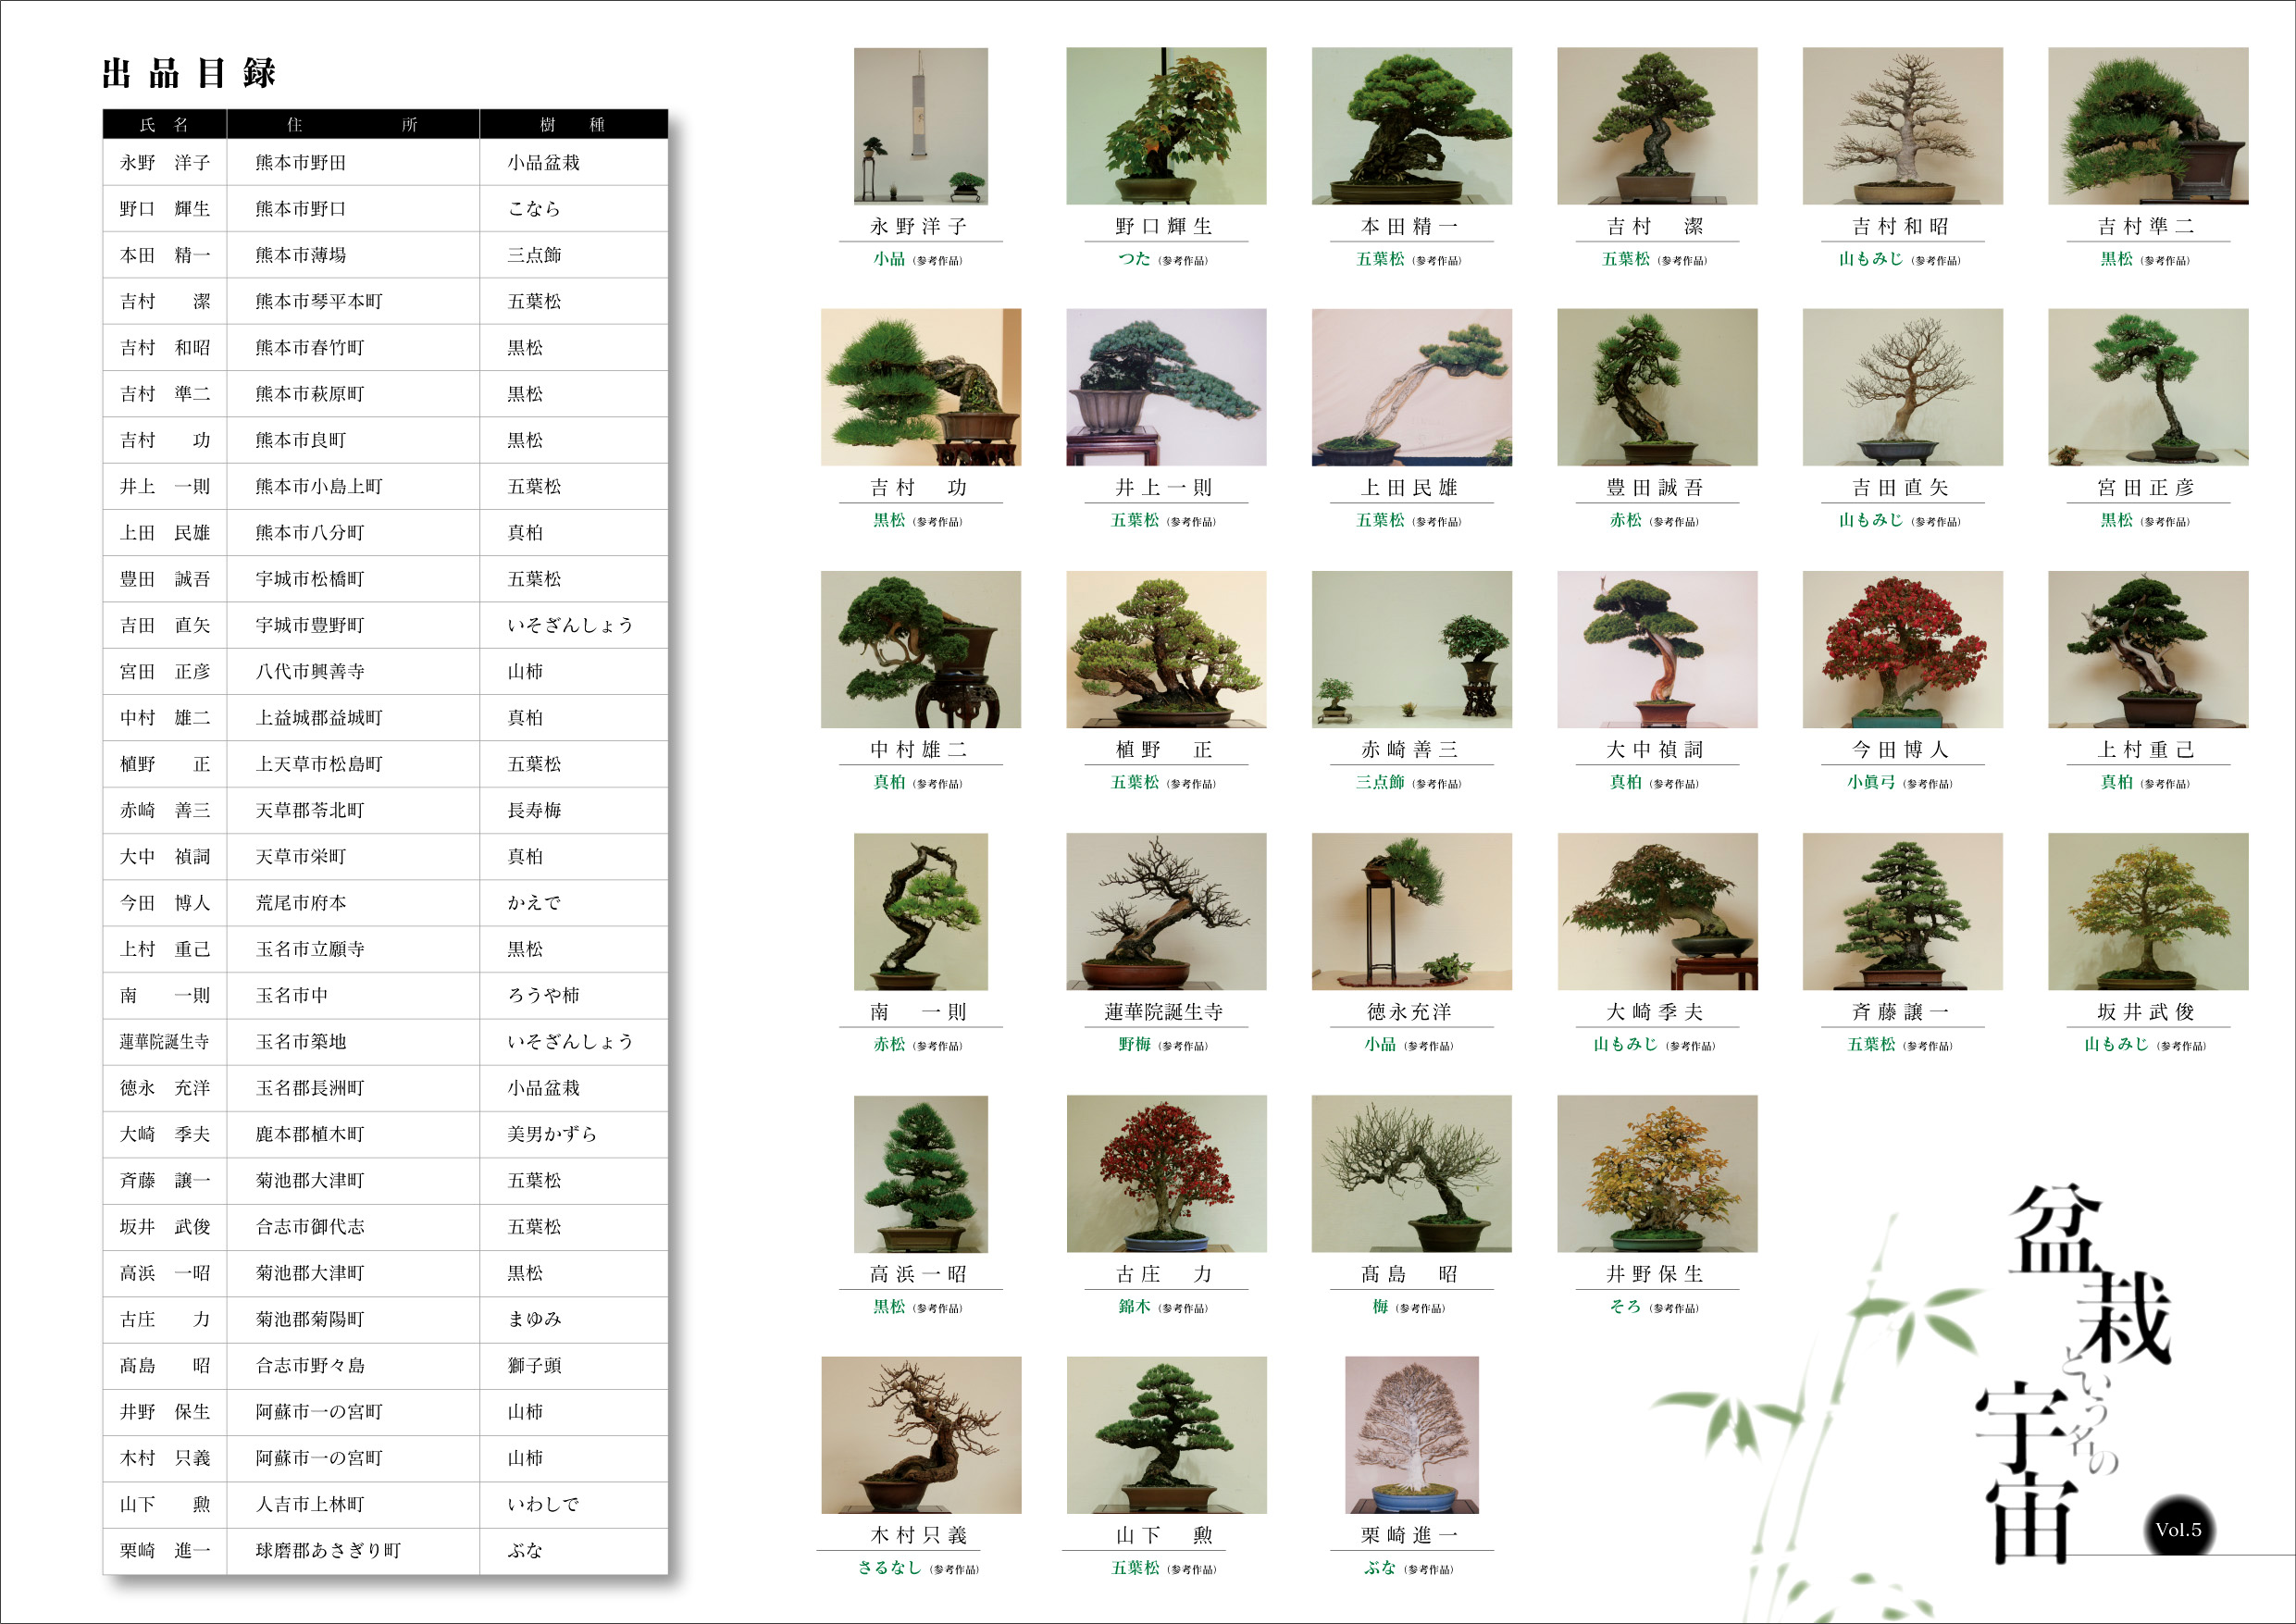Select the 坂井武俊 maple bonsai photo
The image size is (2296, 1624).
[2147, 911]
